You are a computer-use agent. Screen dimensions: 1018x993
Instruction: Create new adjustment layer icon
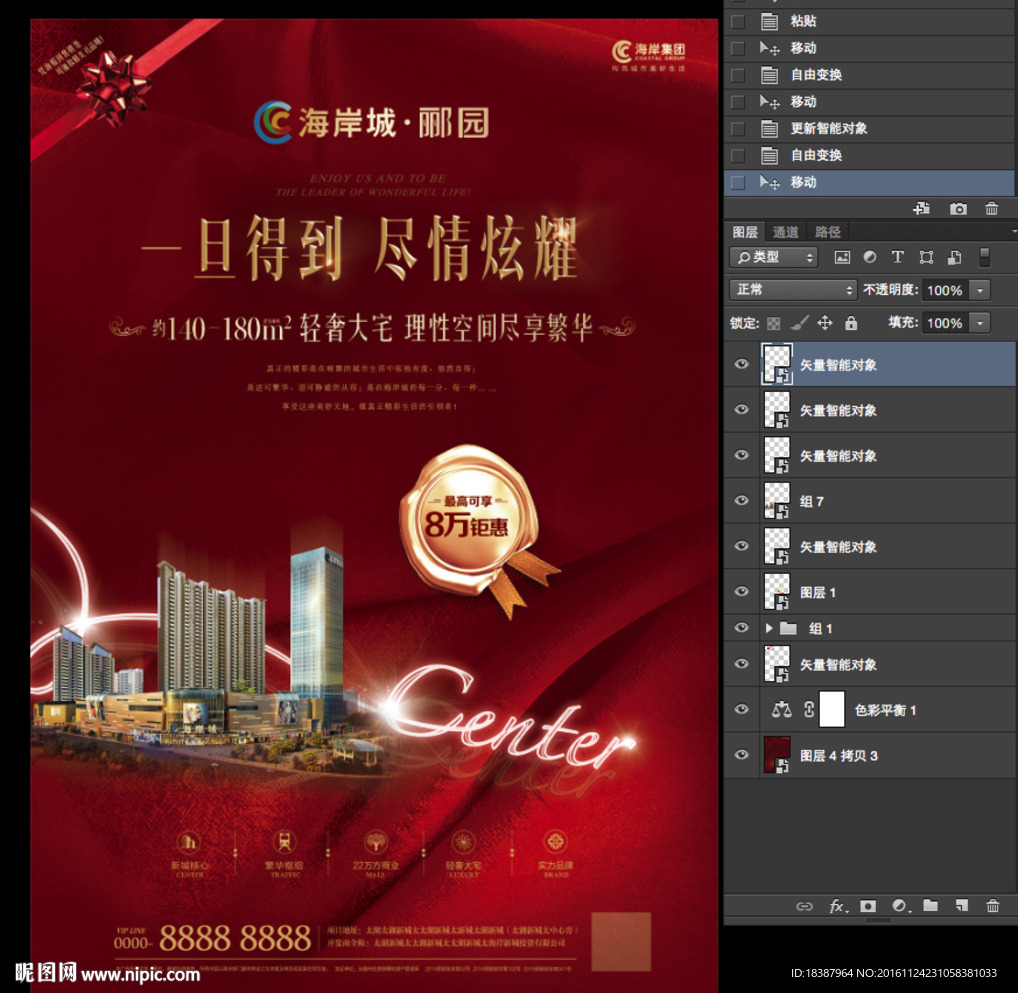pyautogui.click(x=899, y=906)
